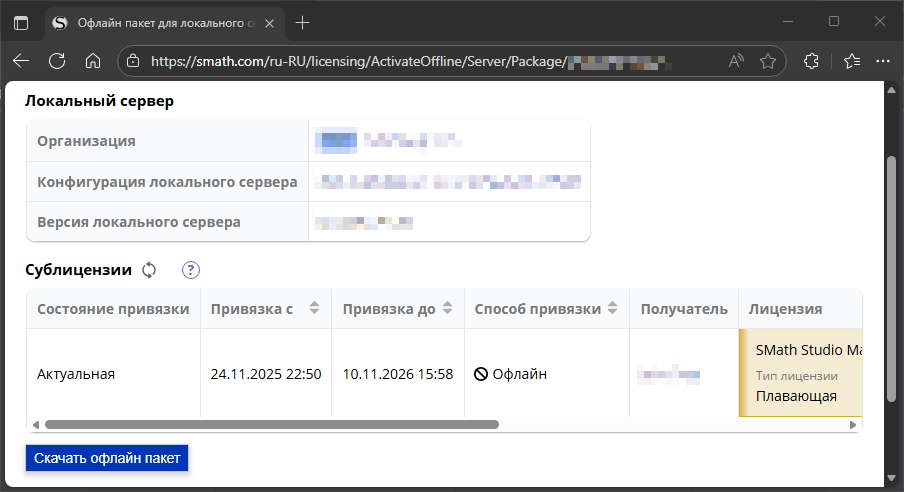
Task: Click the Тип лицензии label
Action: click(797, 376)
